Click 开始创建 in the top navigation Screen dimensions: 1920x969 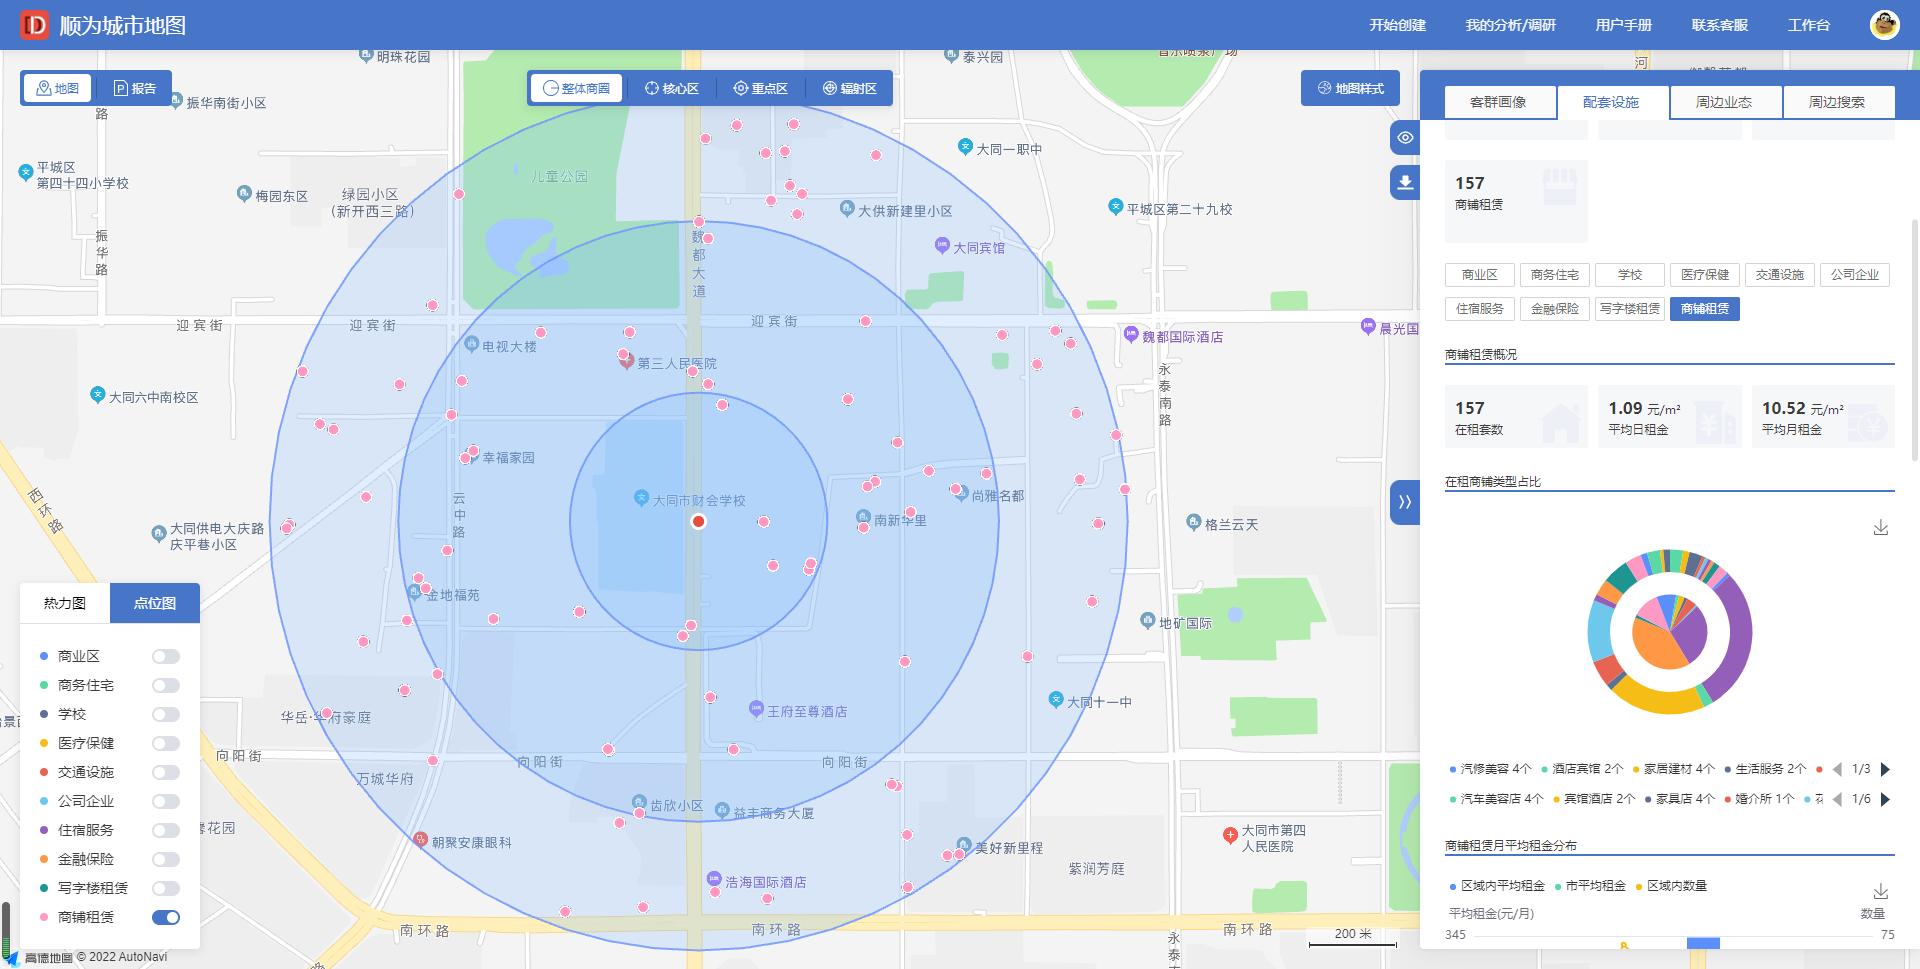point(1396,24)
